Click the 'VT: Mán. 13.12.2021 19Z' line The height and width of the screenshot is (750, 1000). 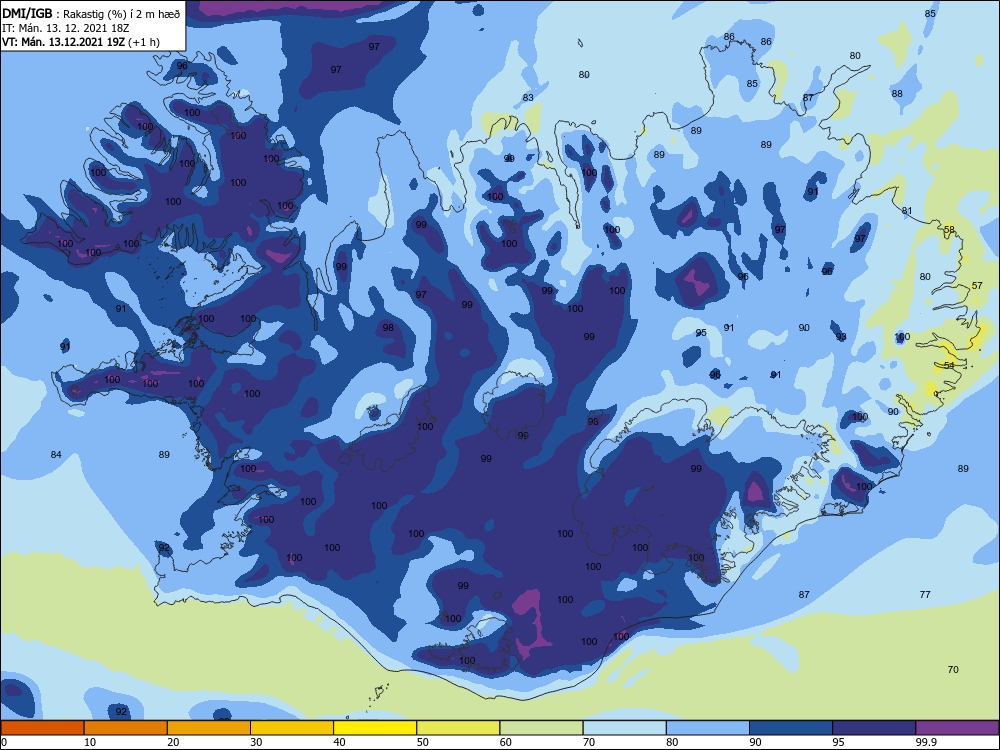[x=64, y=42]
